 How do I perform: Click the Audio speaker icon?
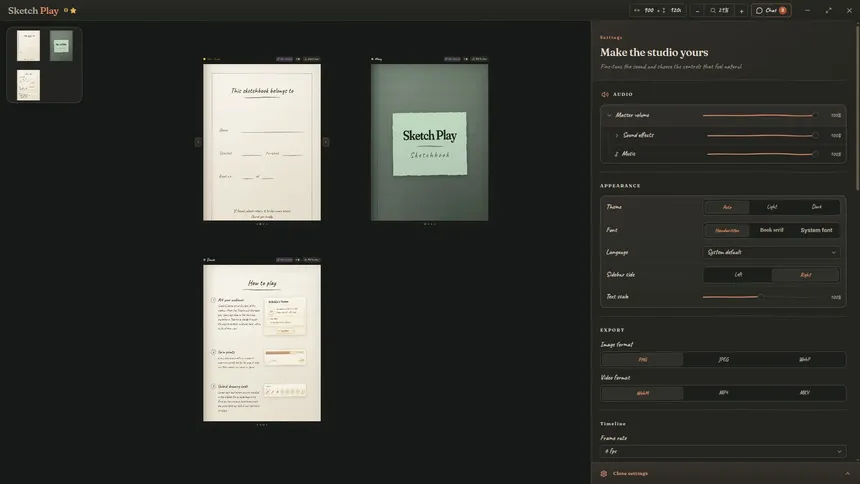(x=605, y=94)
